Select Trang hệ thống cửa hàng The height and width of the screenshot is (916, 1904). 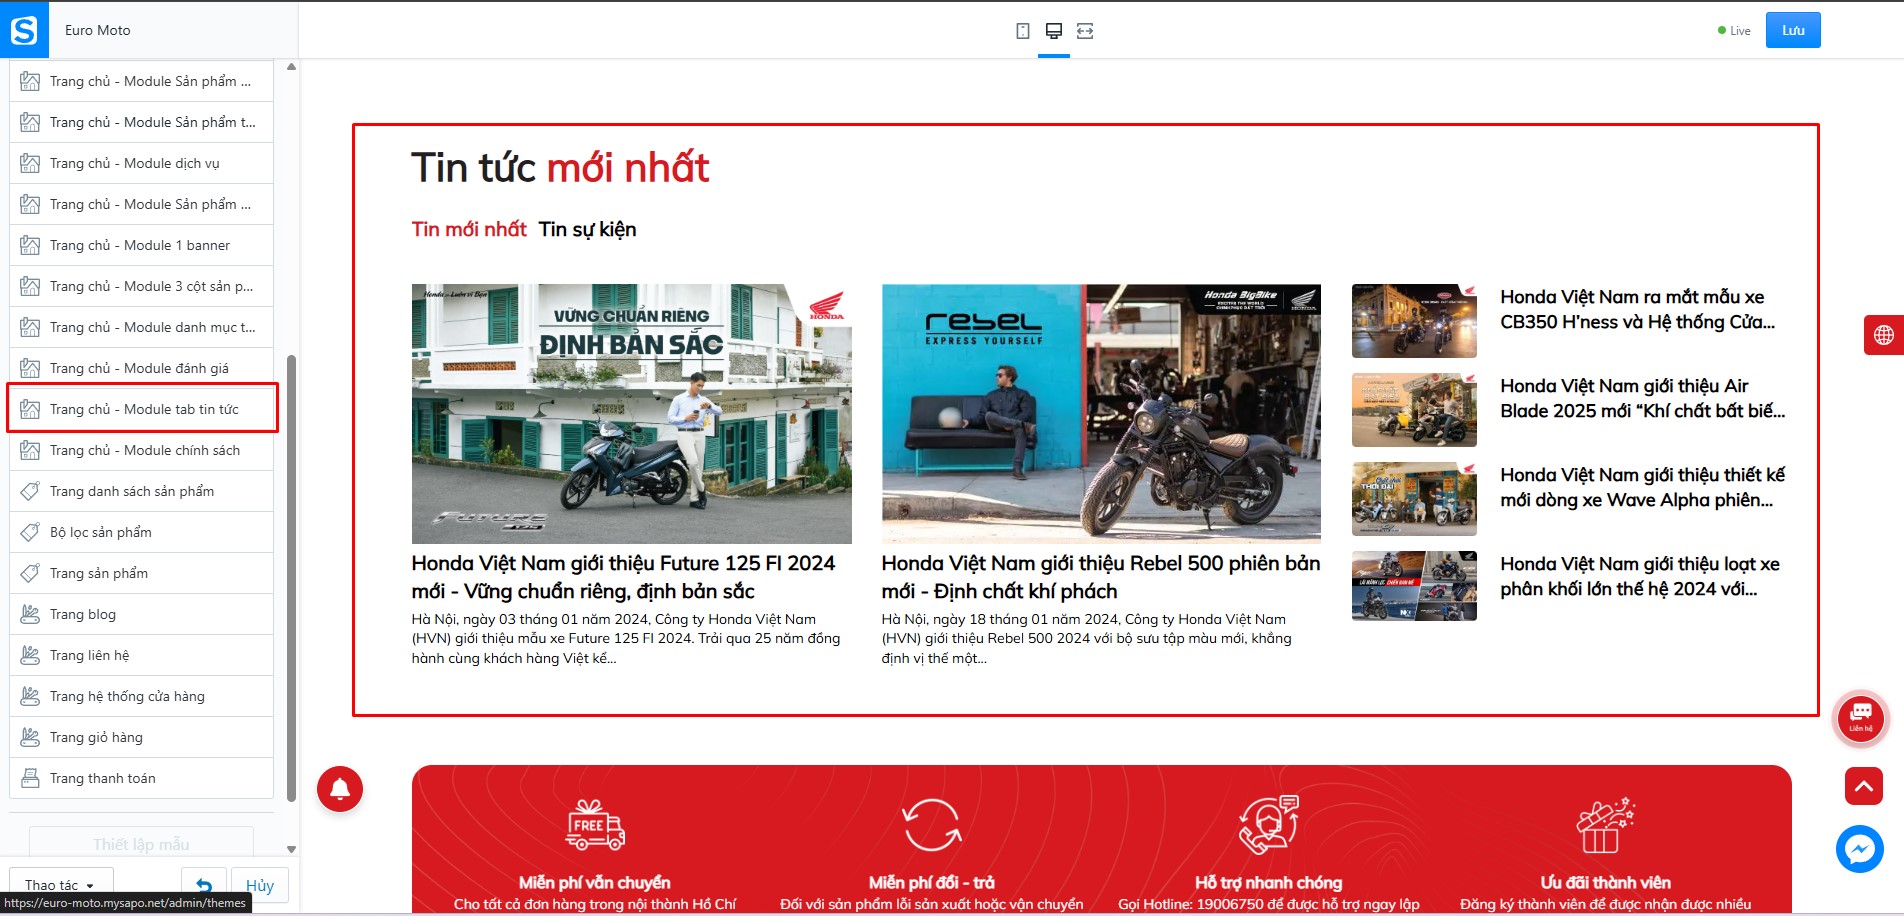tap(141, 696)
